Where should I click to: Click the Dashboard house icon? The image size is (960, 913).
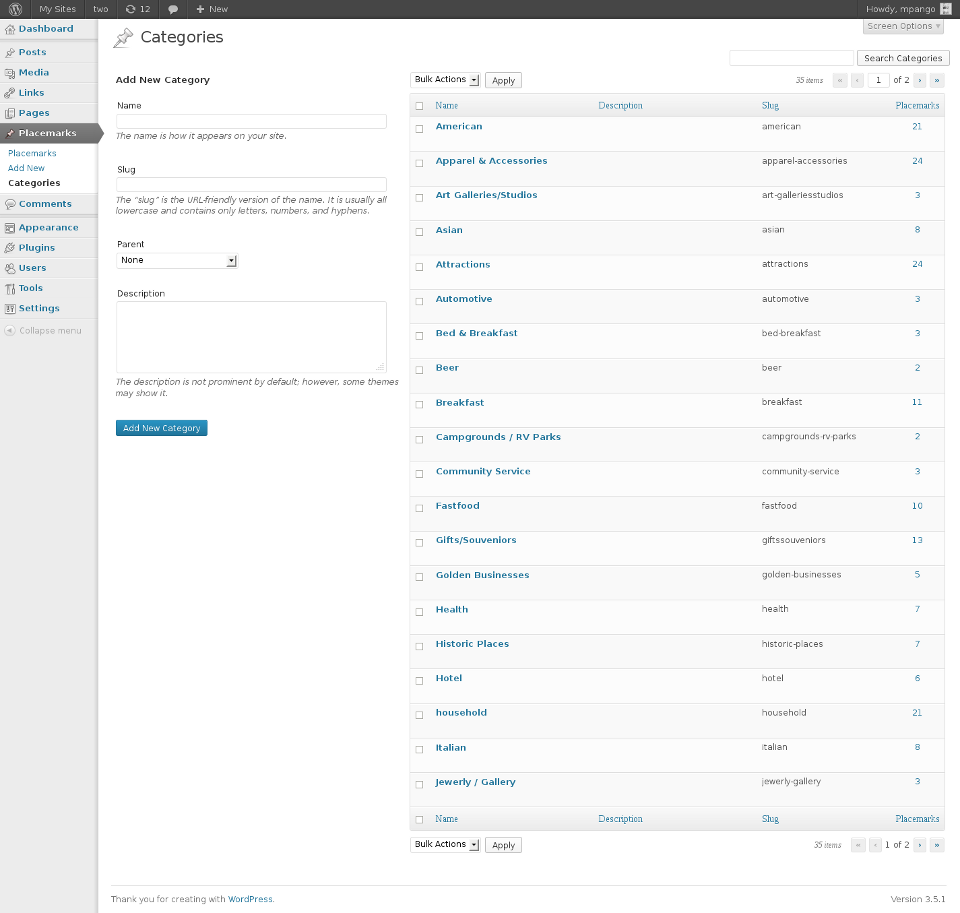pyautogui.click(x=10, y=29)
